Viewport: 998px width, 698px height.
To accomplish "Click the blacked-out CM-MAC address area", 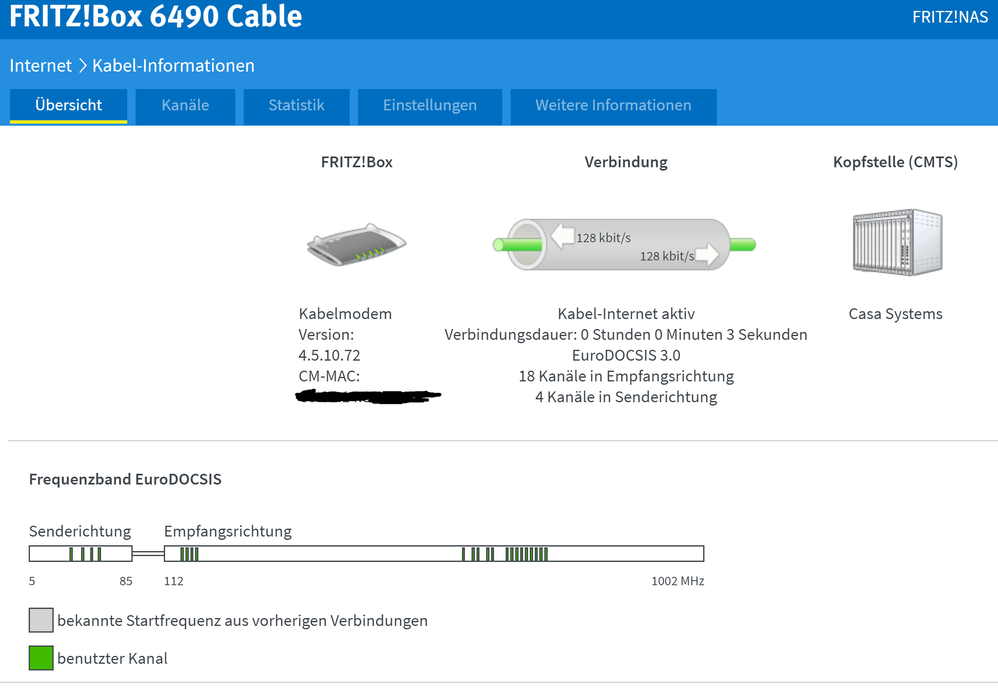I will (x=366, y=395).
